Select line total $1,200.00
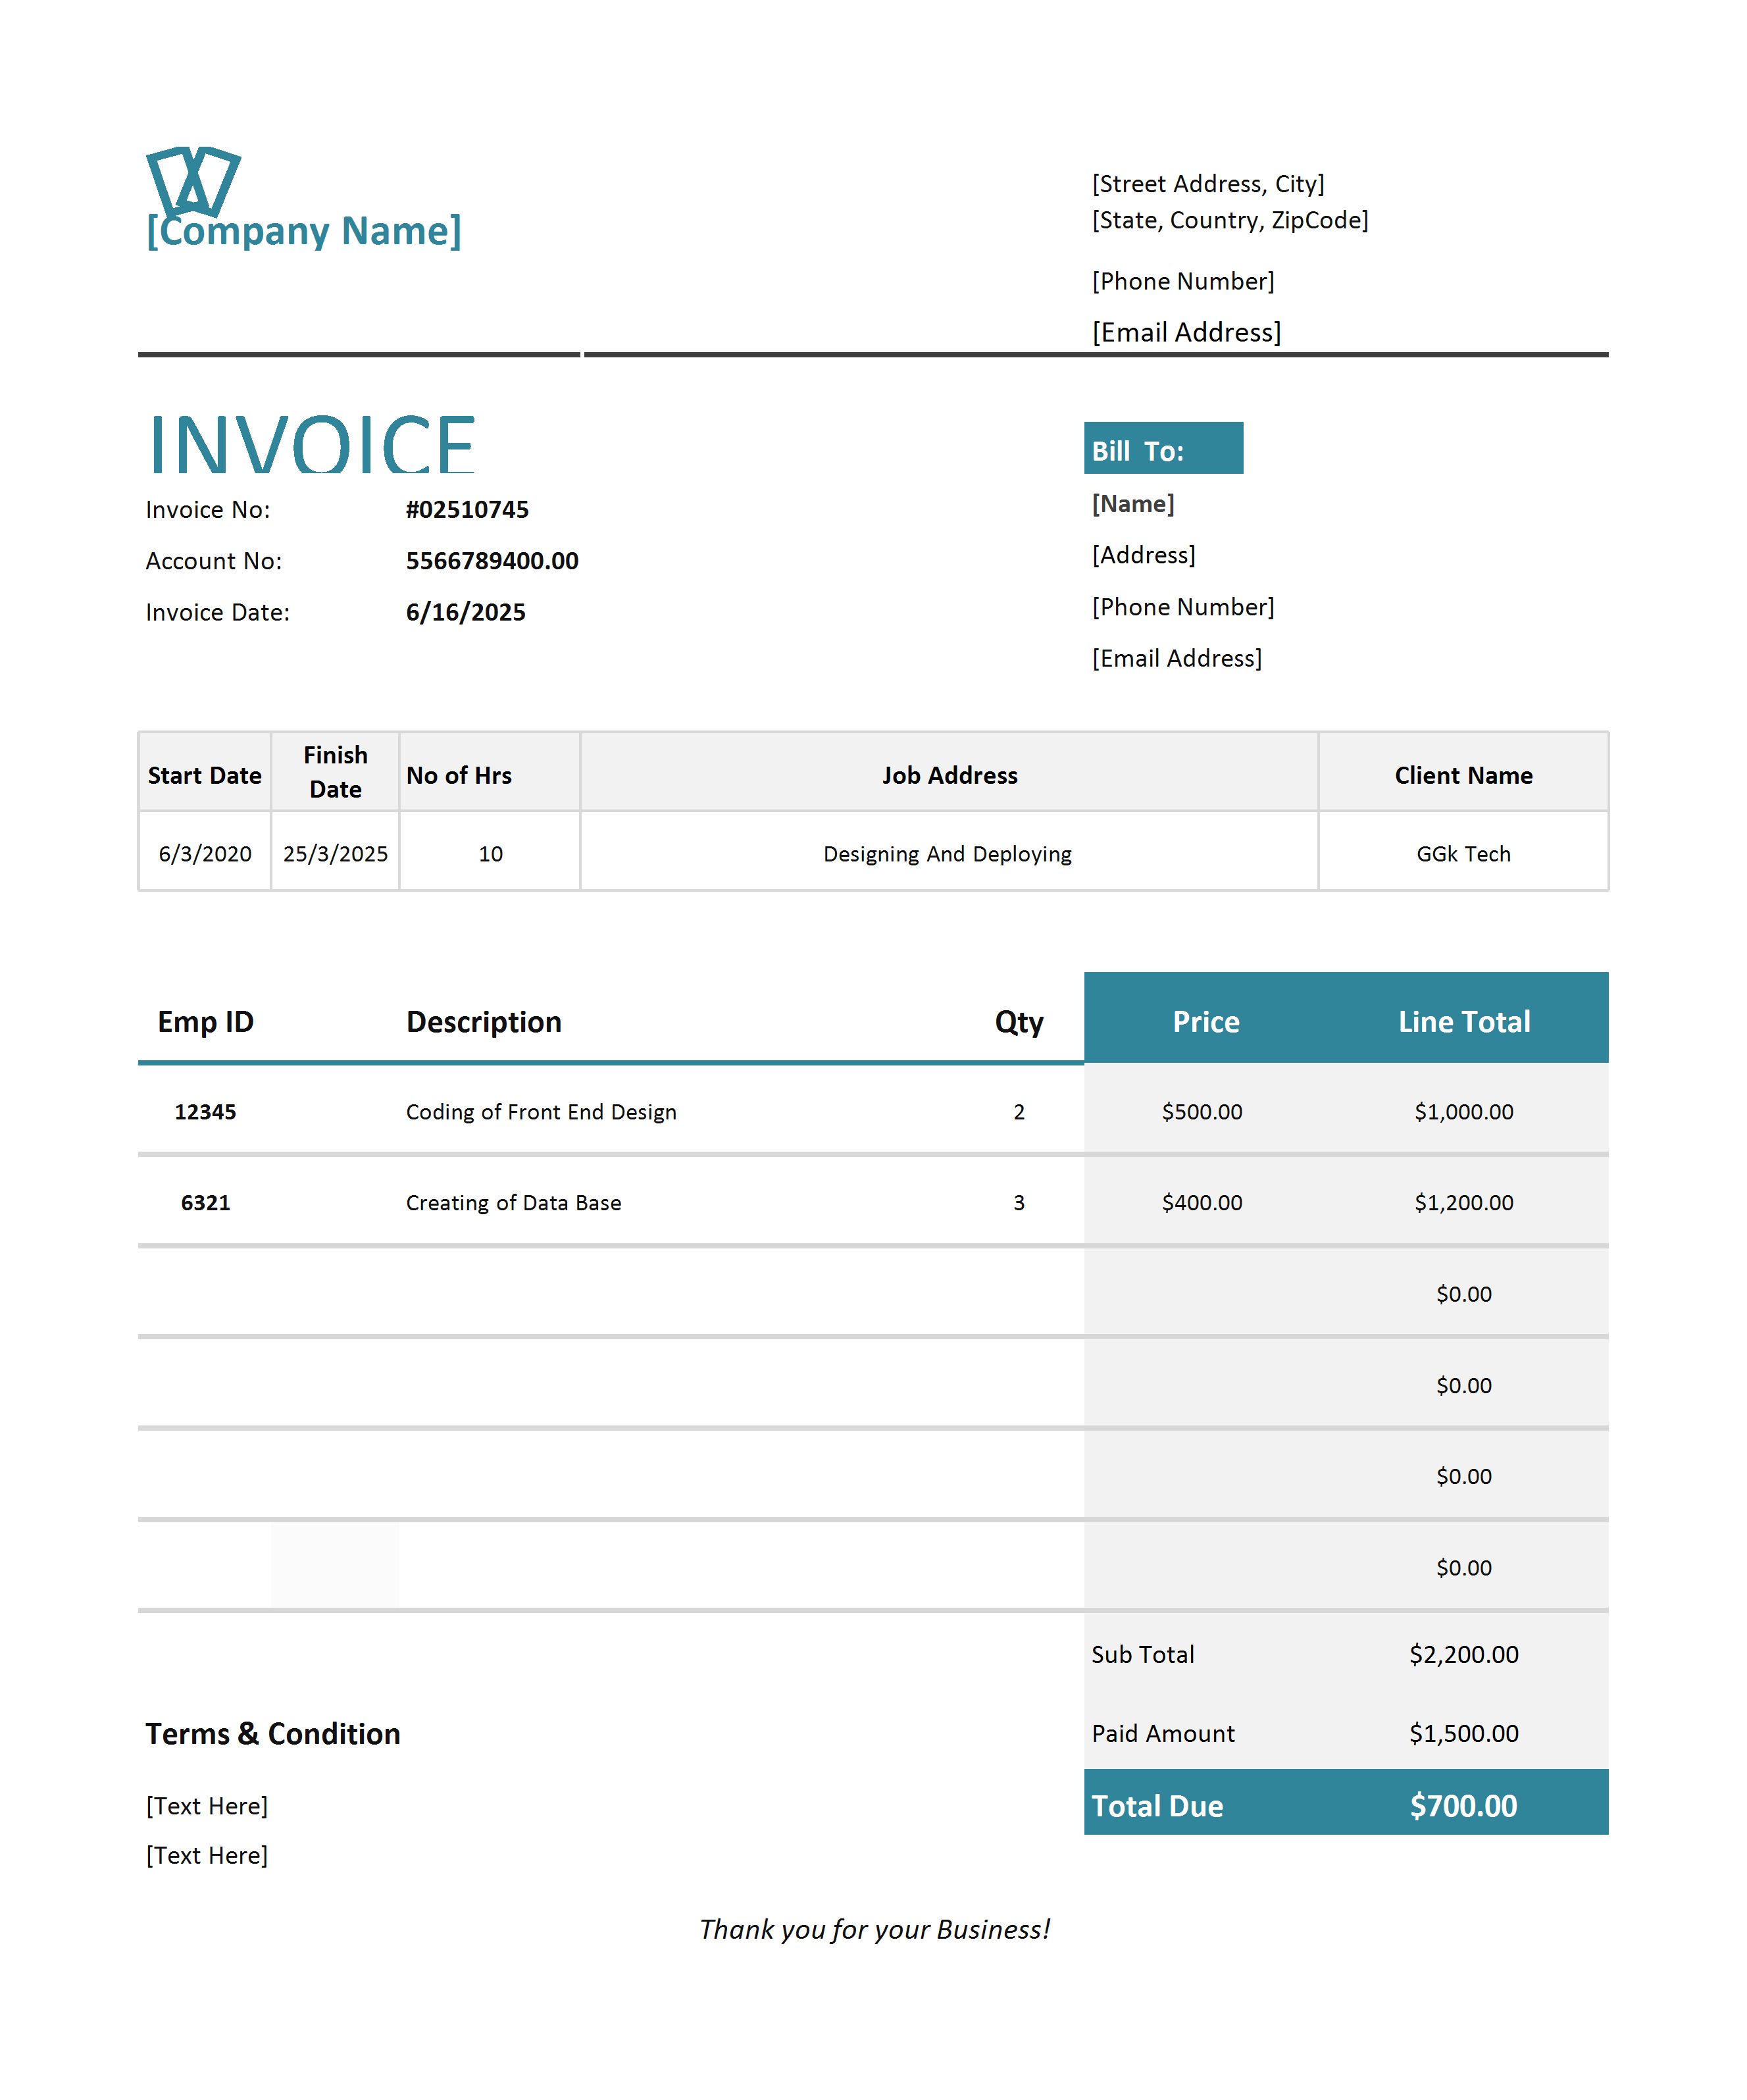Screen dimensions: 1747x2100 tap(1464, 1203)
